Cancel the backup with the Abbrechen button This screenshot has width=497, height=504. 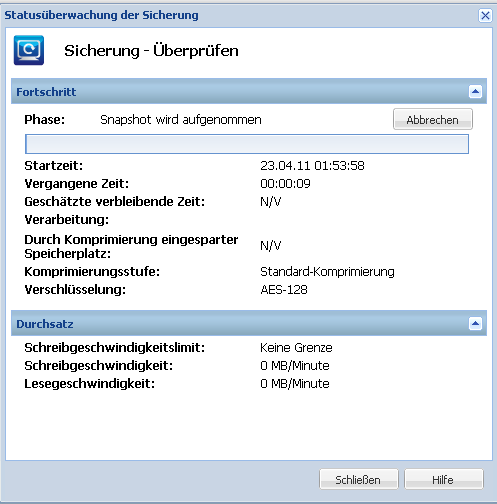pos(432,119)
